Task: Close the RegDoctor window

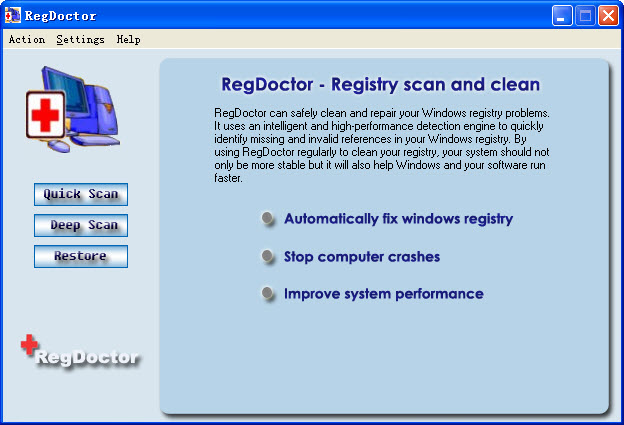Action: tap(608, 15)
